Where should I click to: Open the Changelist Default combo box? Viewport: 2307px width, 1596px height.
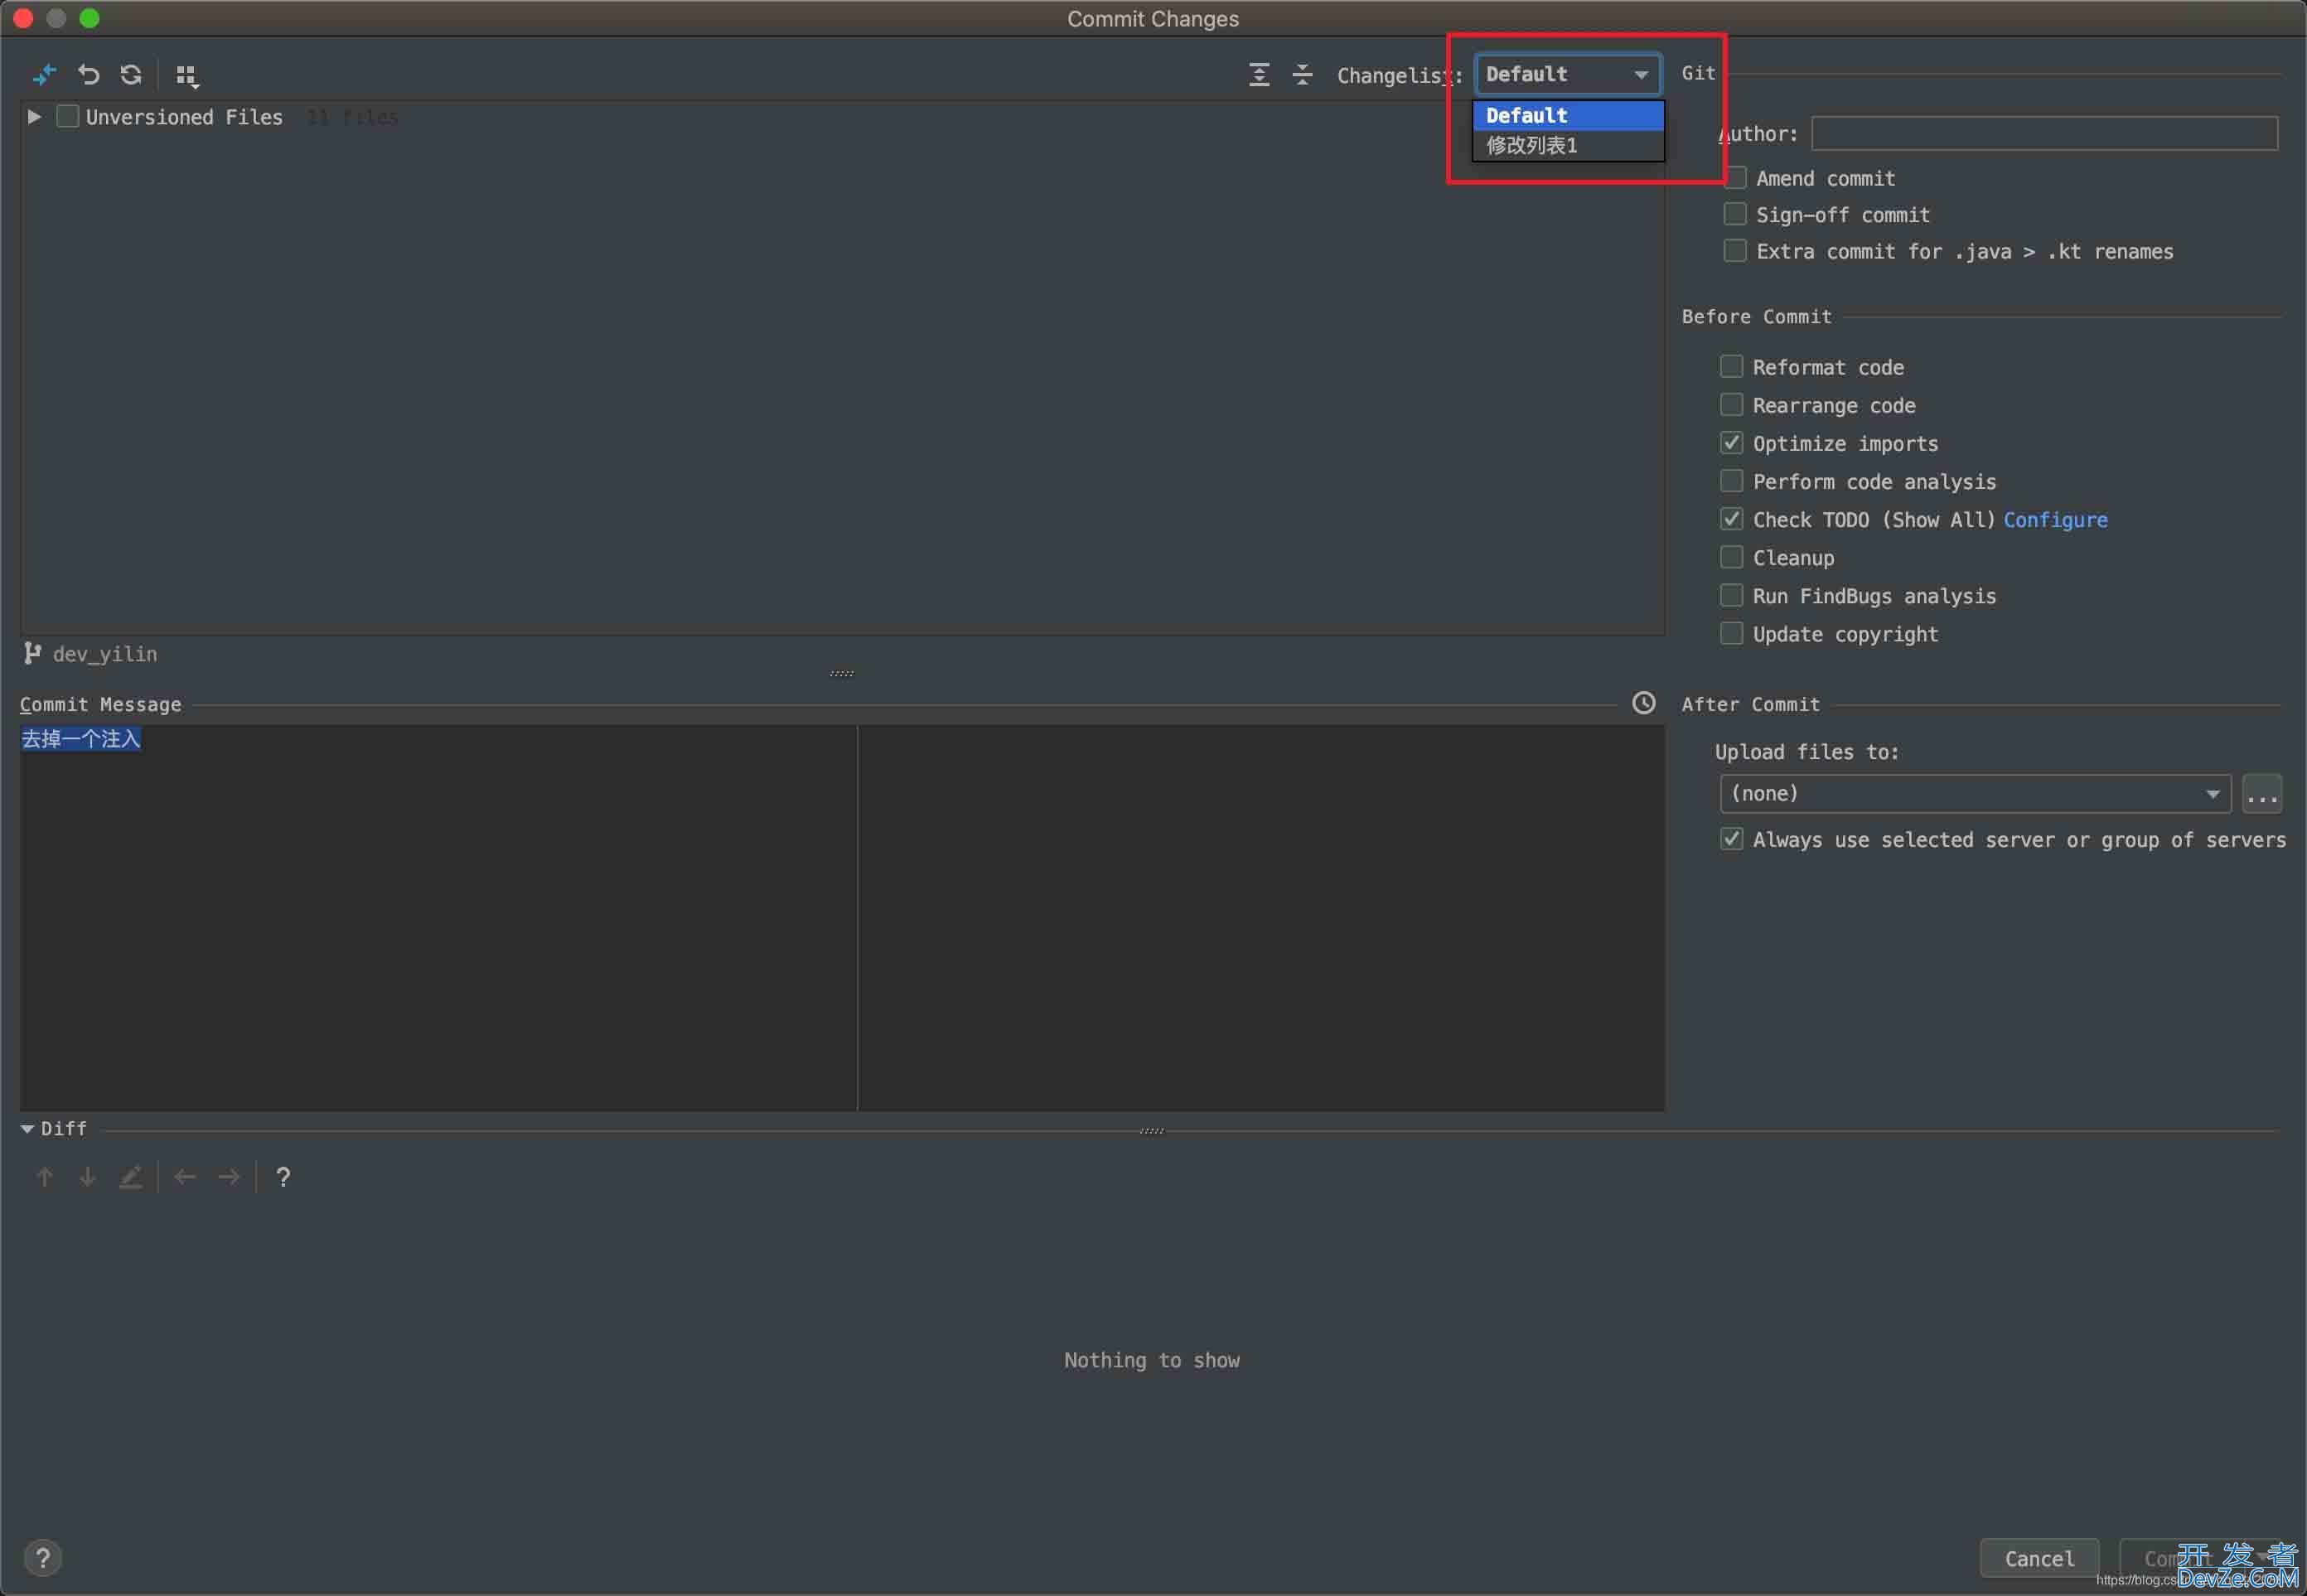pyautogui.click(x=1567, y=74)
